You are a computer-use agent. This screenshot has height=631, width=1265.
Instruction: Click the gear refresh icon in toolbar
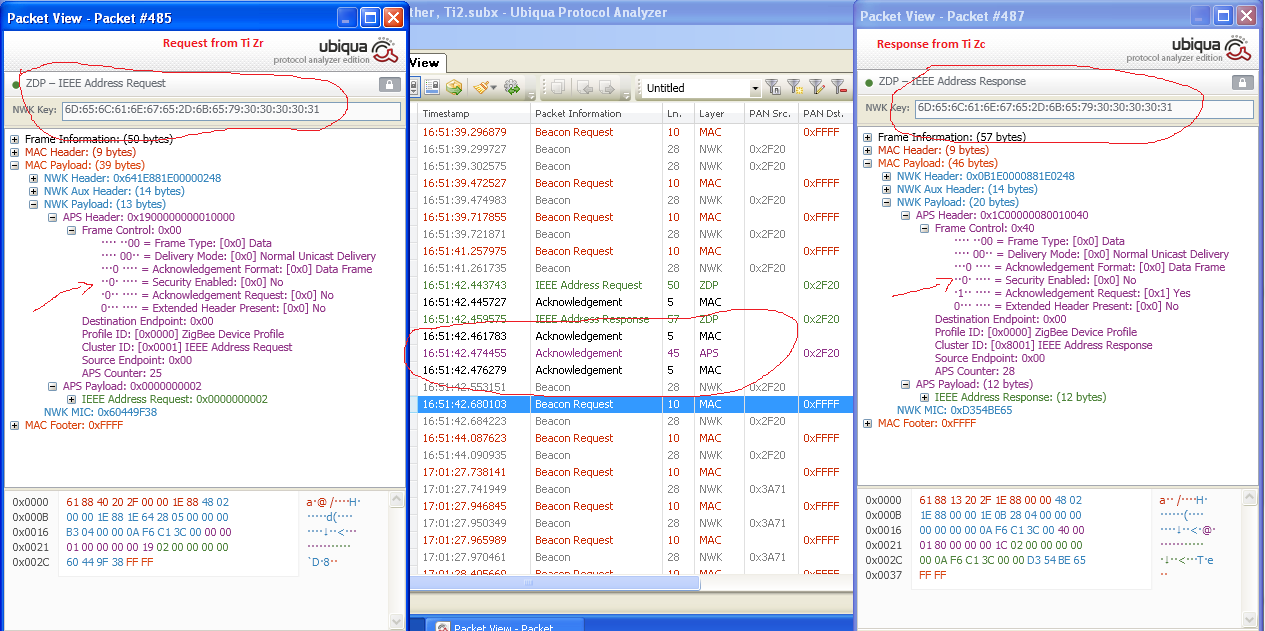click(x=512, y=88)
